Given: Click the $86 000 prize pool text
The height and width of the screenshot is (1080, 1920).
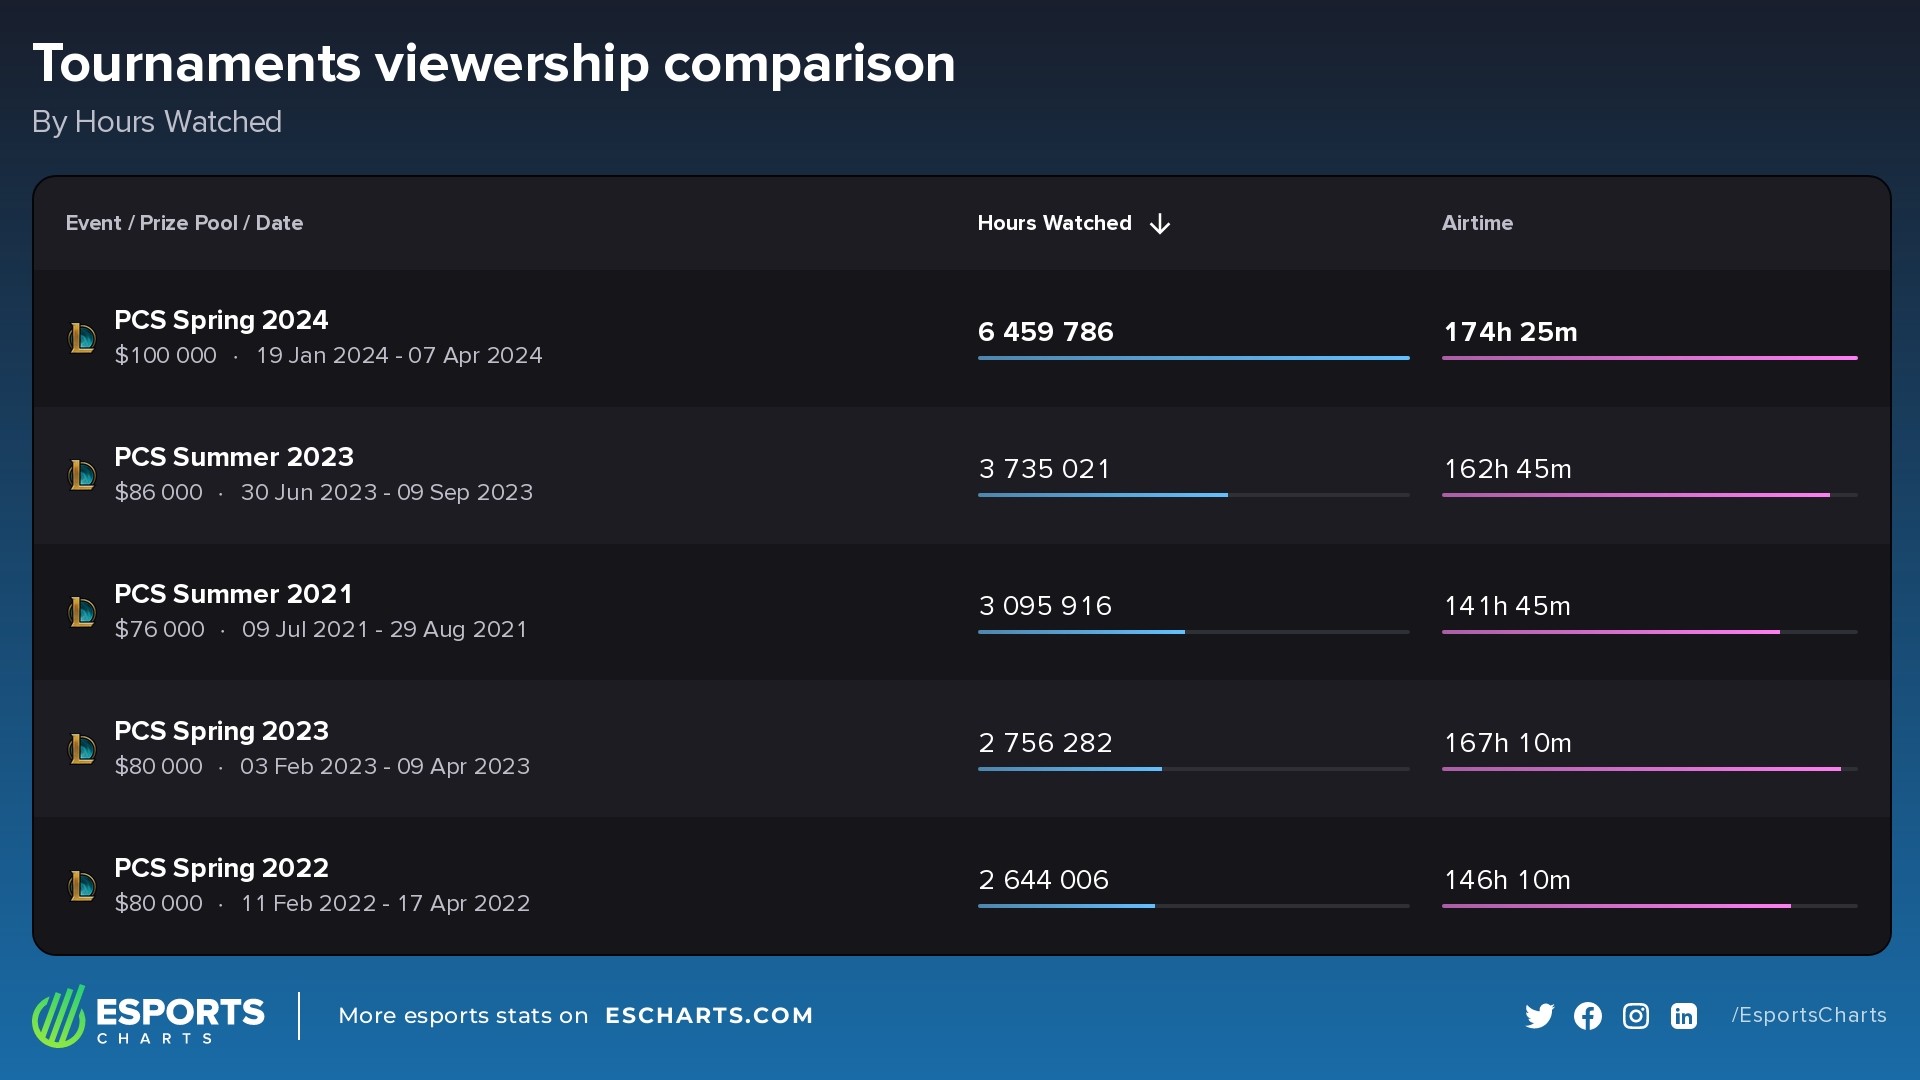Looking at the screenshot, I should pos(158,493).
